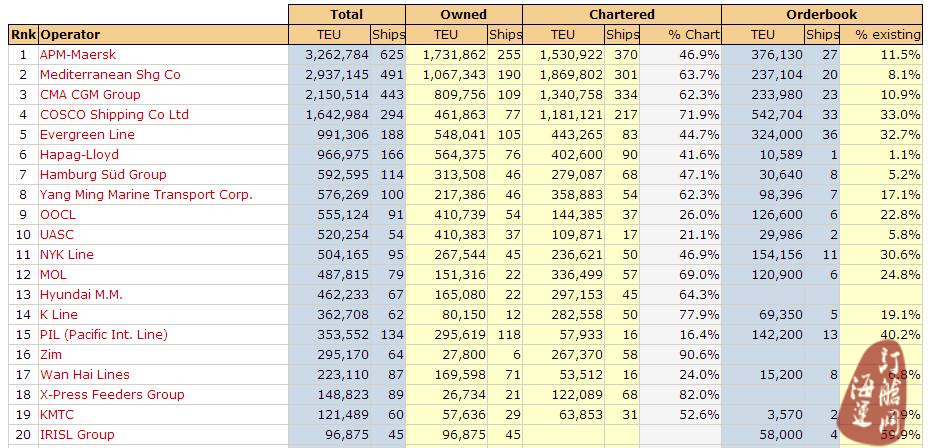Open X-Press Feeders Group link
Image resolution: width=934 pixels, height=448 pixels.
(x=112, y=394)
